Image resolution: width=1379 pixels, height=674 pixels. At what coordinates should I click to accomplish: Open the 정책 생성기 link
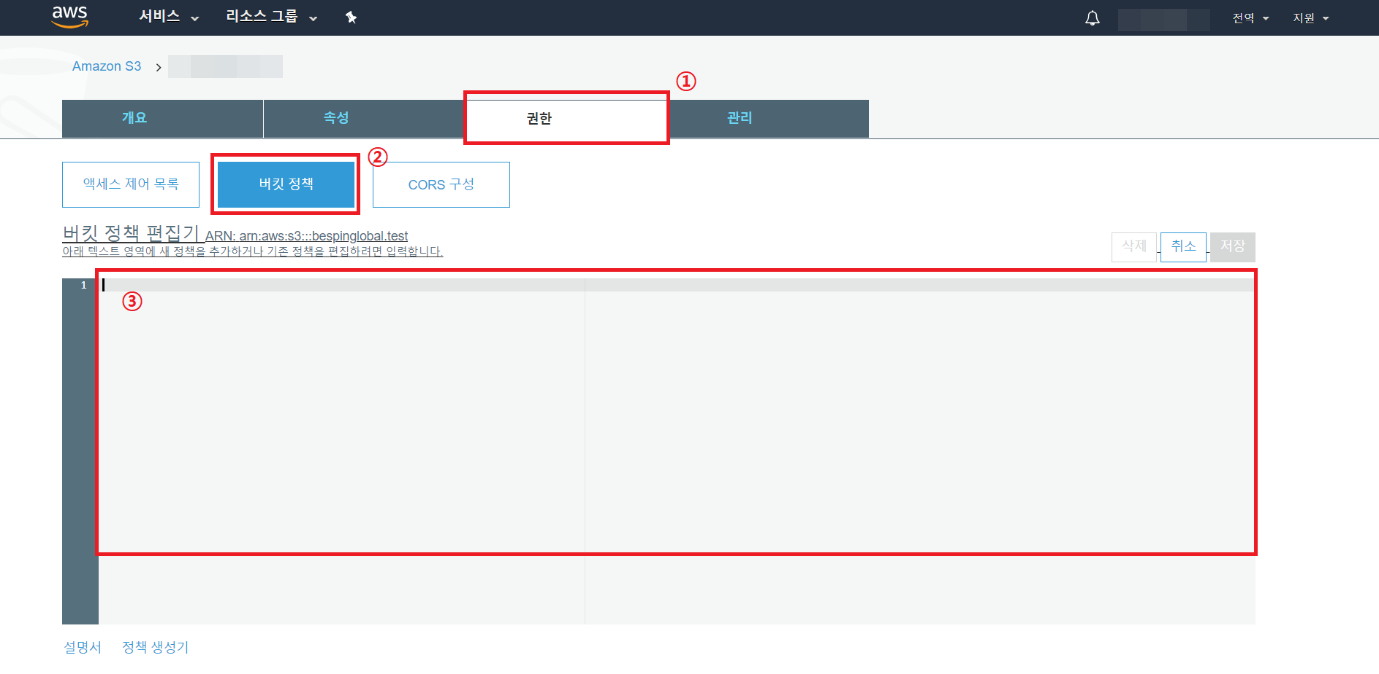155,647
